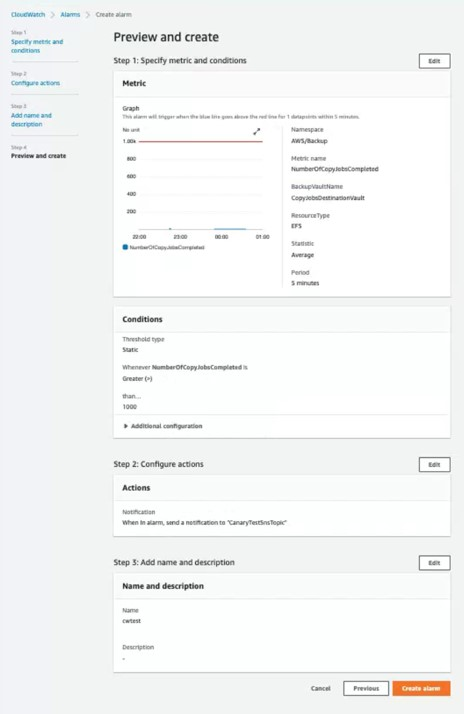Open the Alarms breadcrumb link
Viewport: 464px width, 714px height.
point(70,15)
